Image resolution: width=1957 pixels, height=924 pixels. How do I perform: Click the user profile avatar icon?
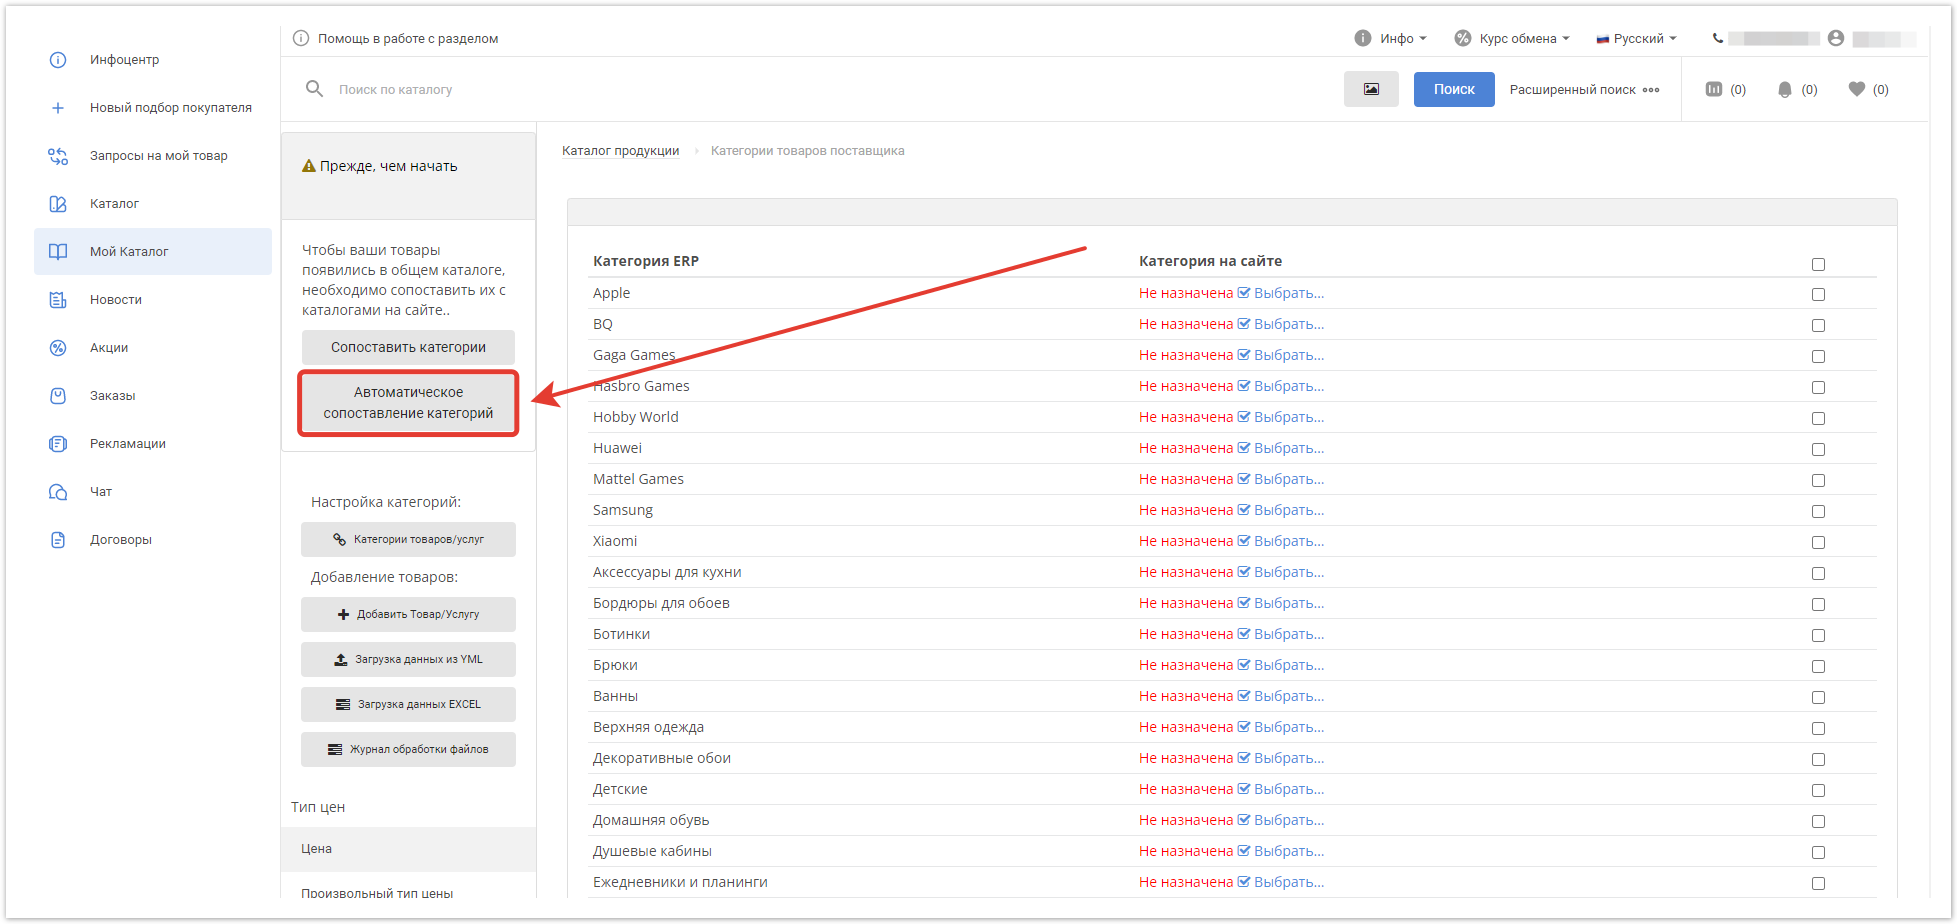point(1835,38)
